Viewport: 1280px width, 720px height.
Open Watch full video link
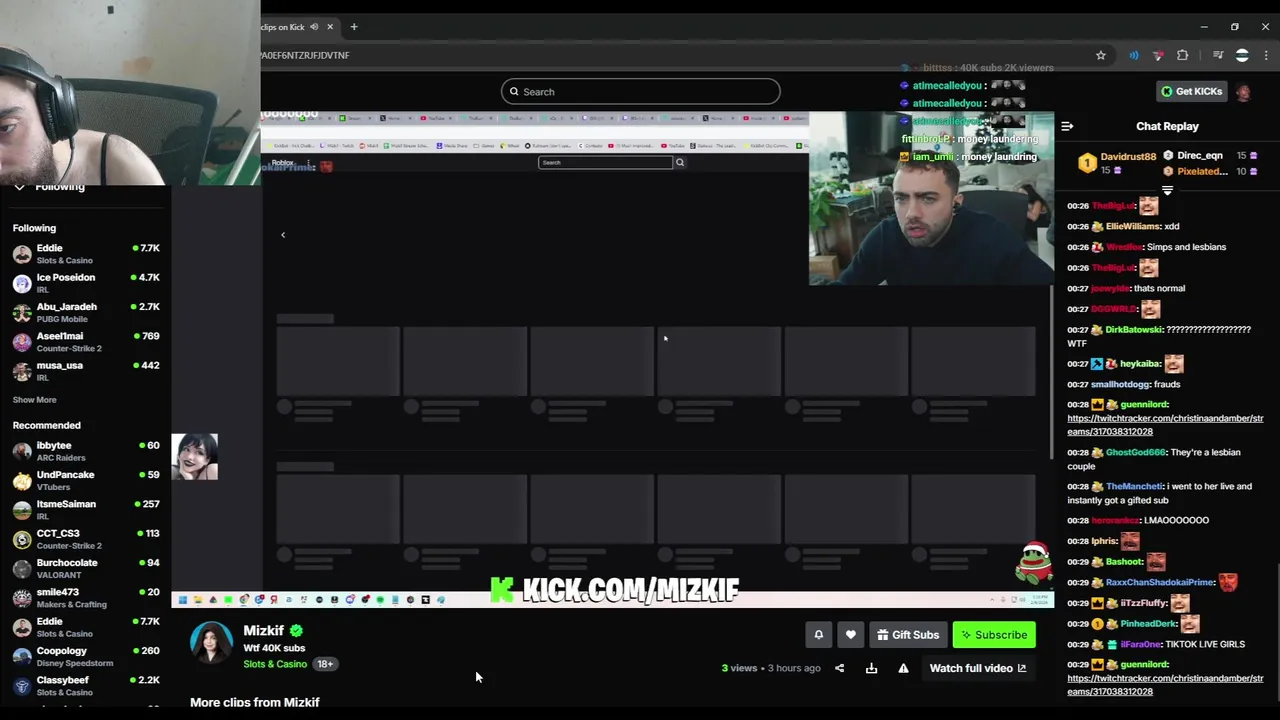click(x=978, y=668)
